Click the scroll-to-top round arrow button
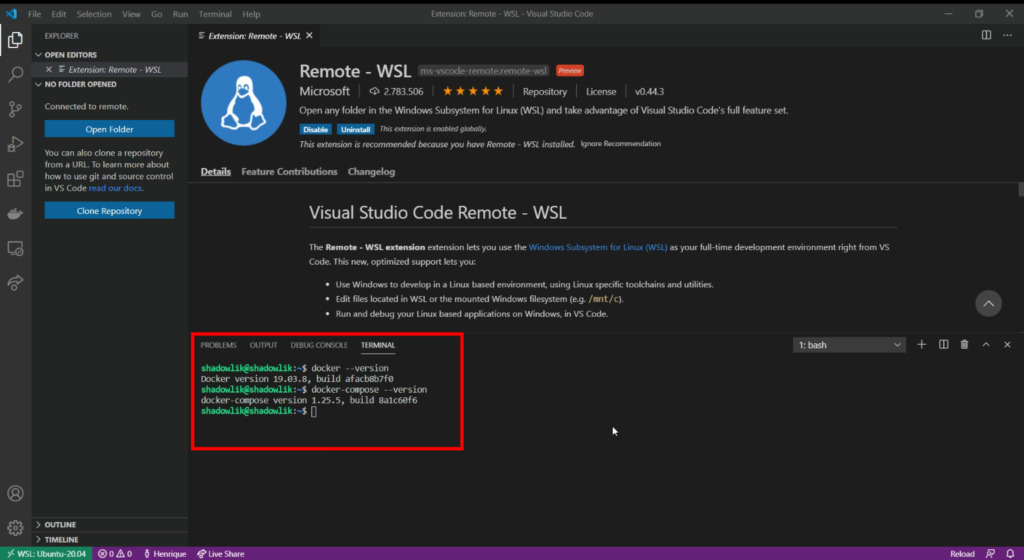This screenshot has height=560, width=1024. 988,303
